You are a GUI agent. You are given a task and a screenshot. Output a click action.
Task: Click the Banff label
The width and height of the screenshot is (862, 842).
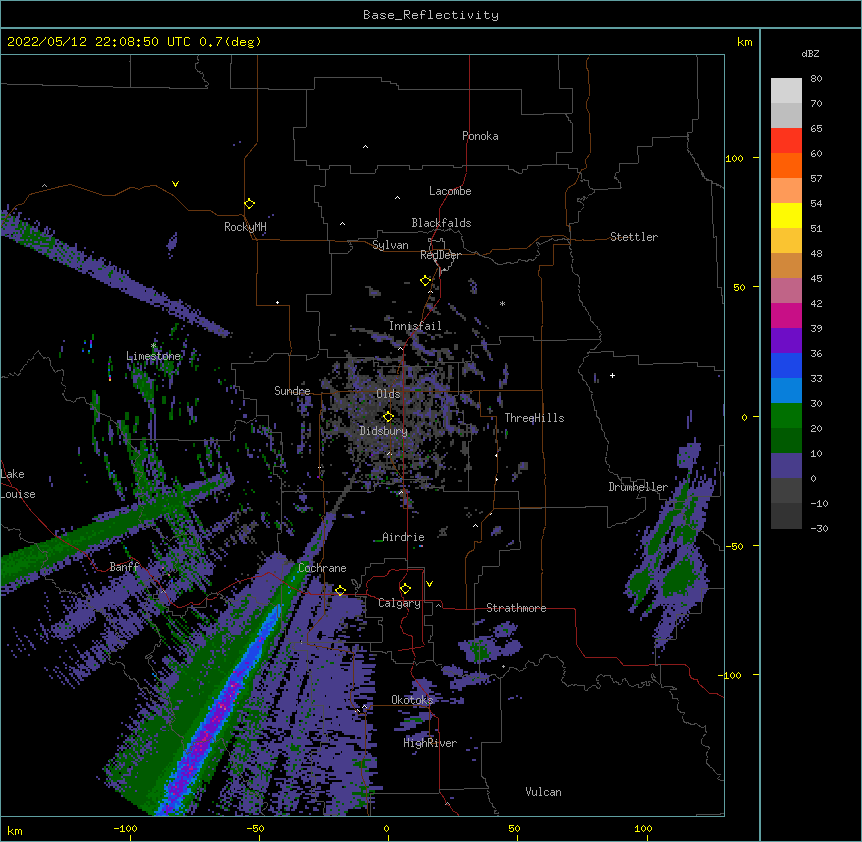tap(124, 567)
